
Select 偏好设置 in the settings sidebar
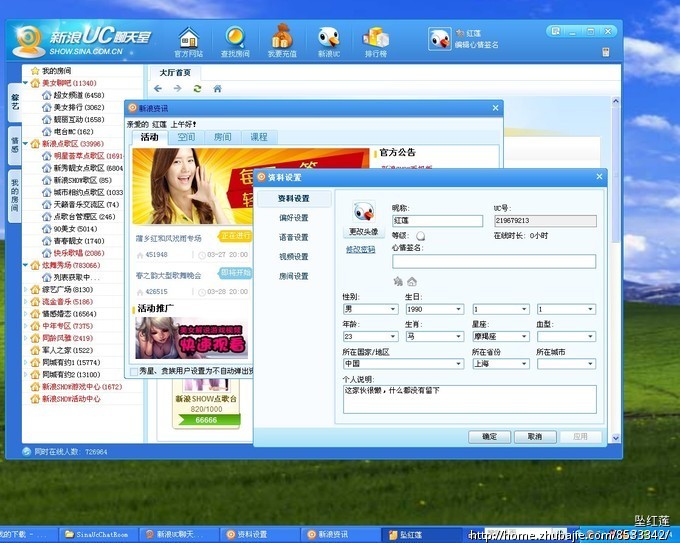pos(294,218)
